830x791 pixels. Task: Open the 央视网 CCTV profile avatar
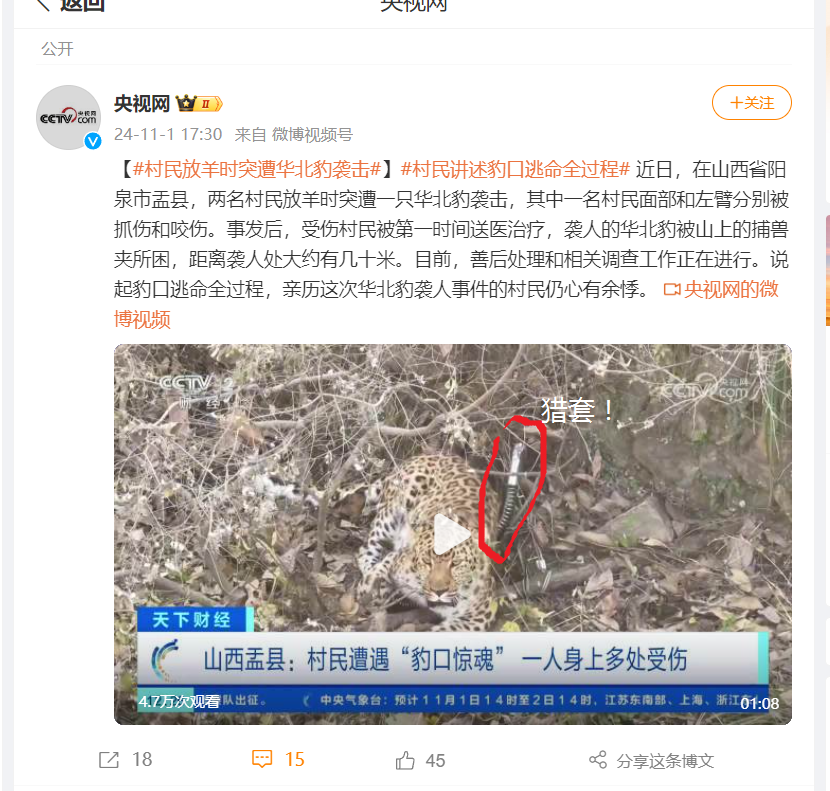click(68, 117)
